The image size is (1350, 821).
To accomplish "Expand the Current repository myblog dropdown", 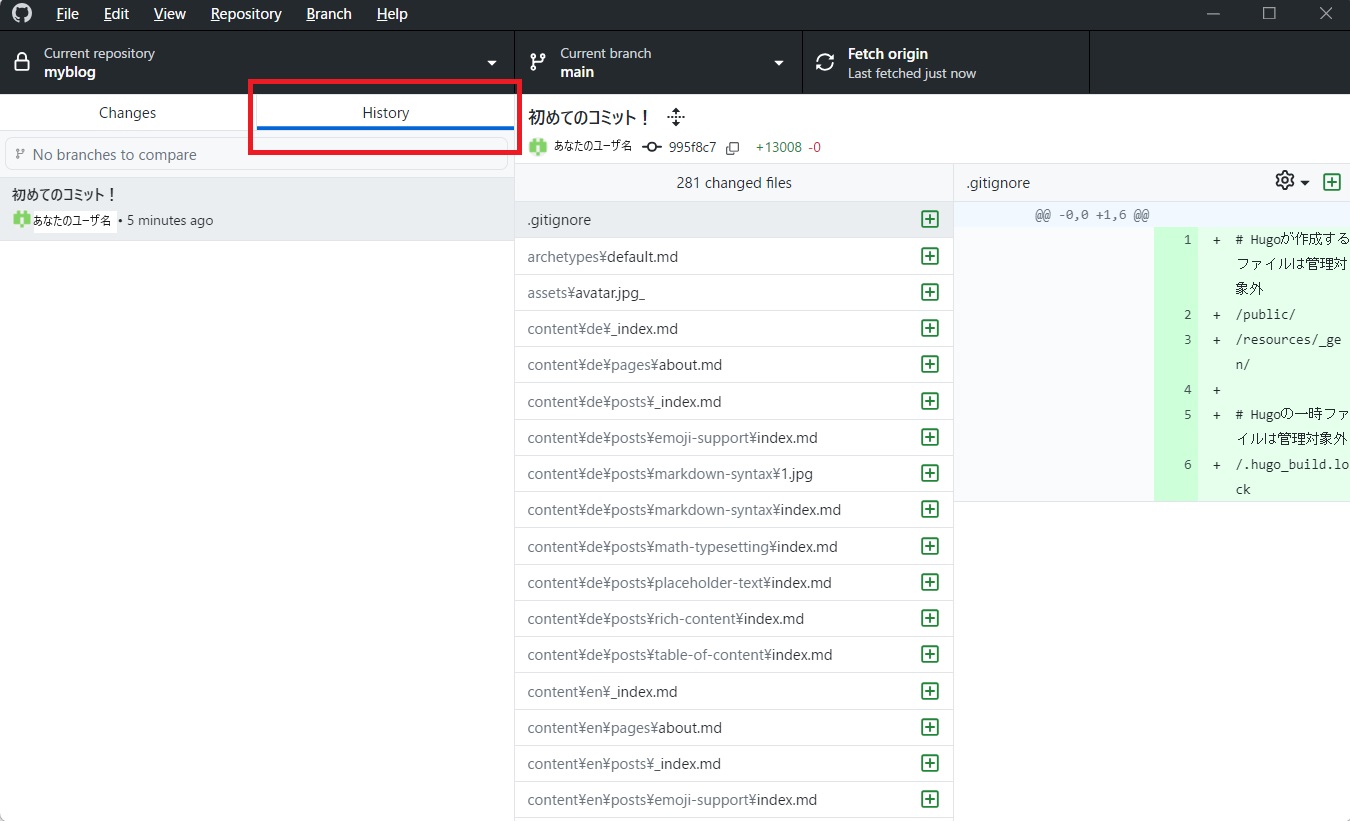I will point(257,62).
